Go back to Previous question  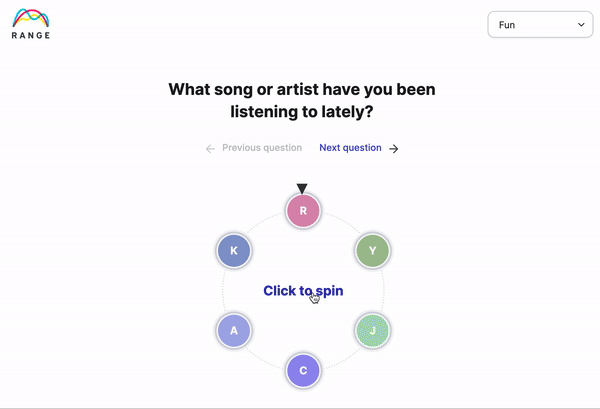262,148
